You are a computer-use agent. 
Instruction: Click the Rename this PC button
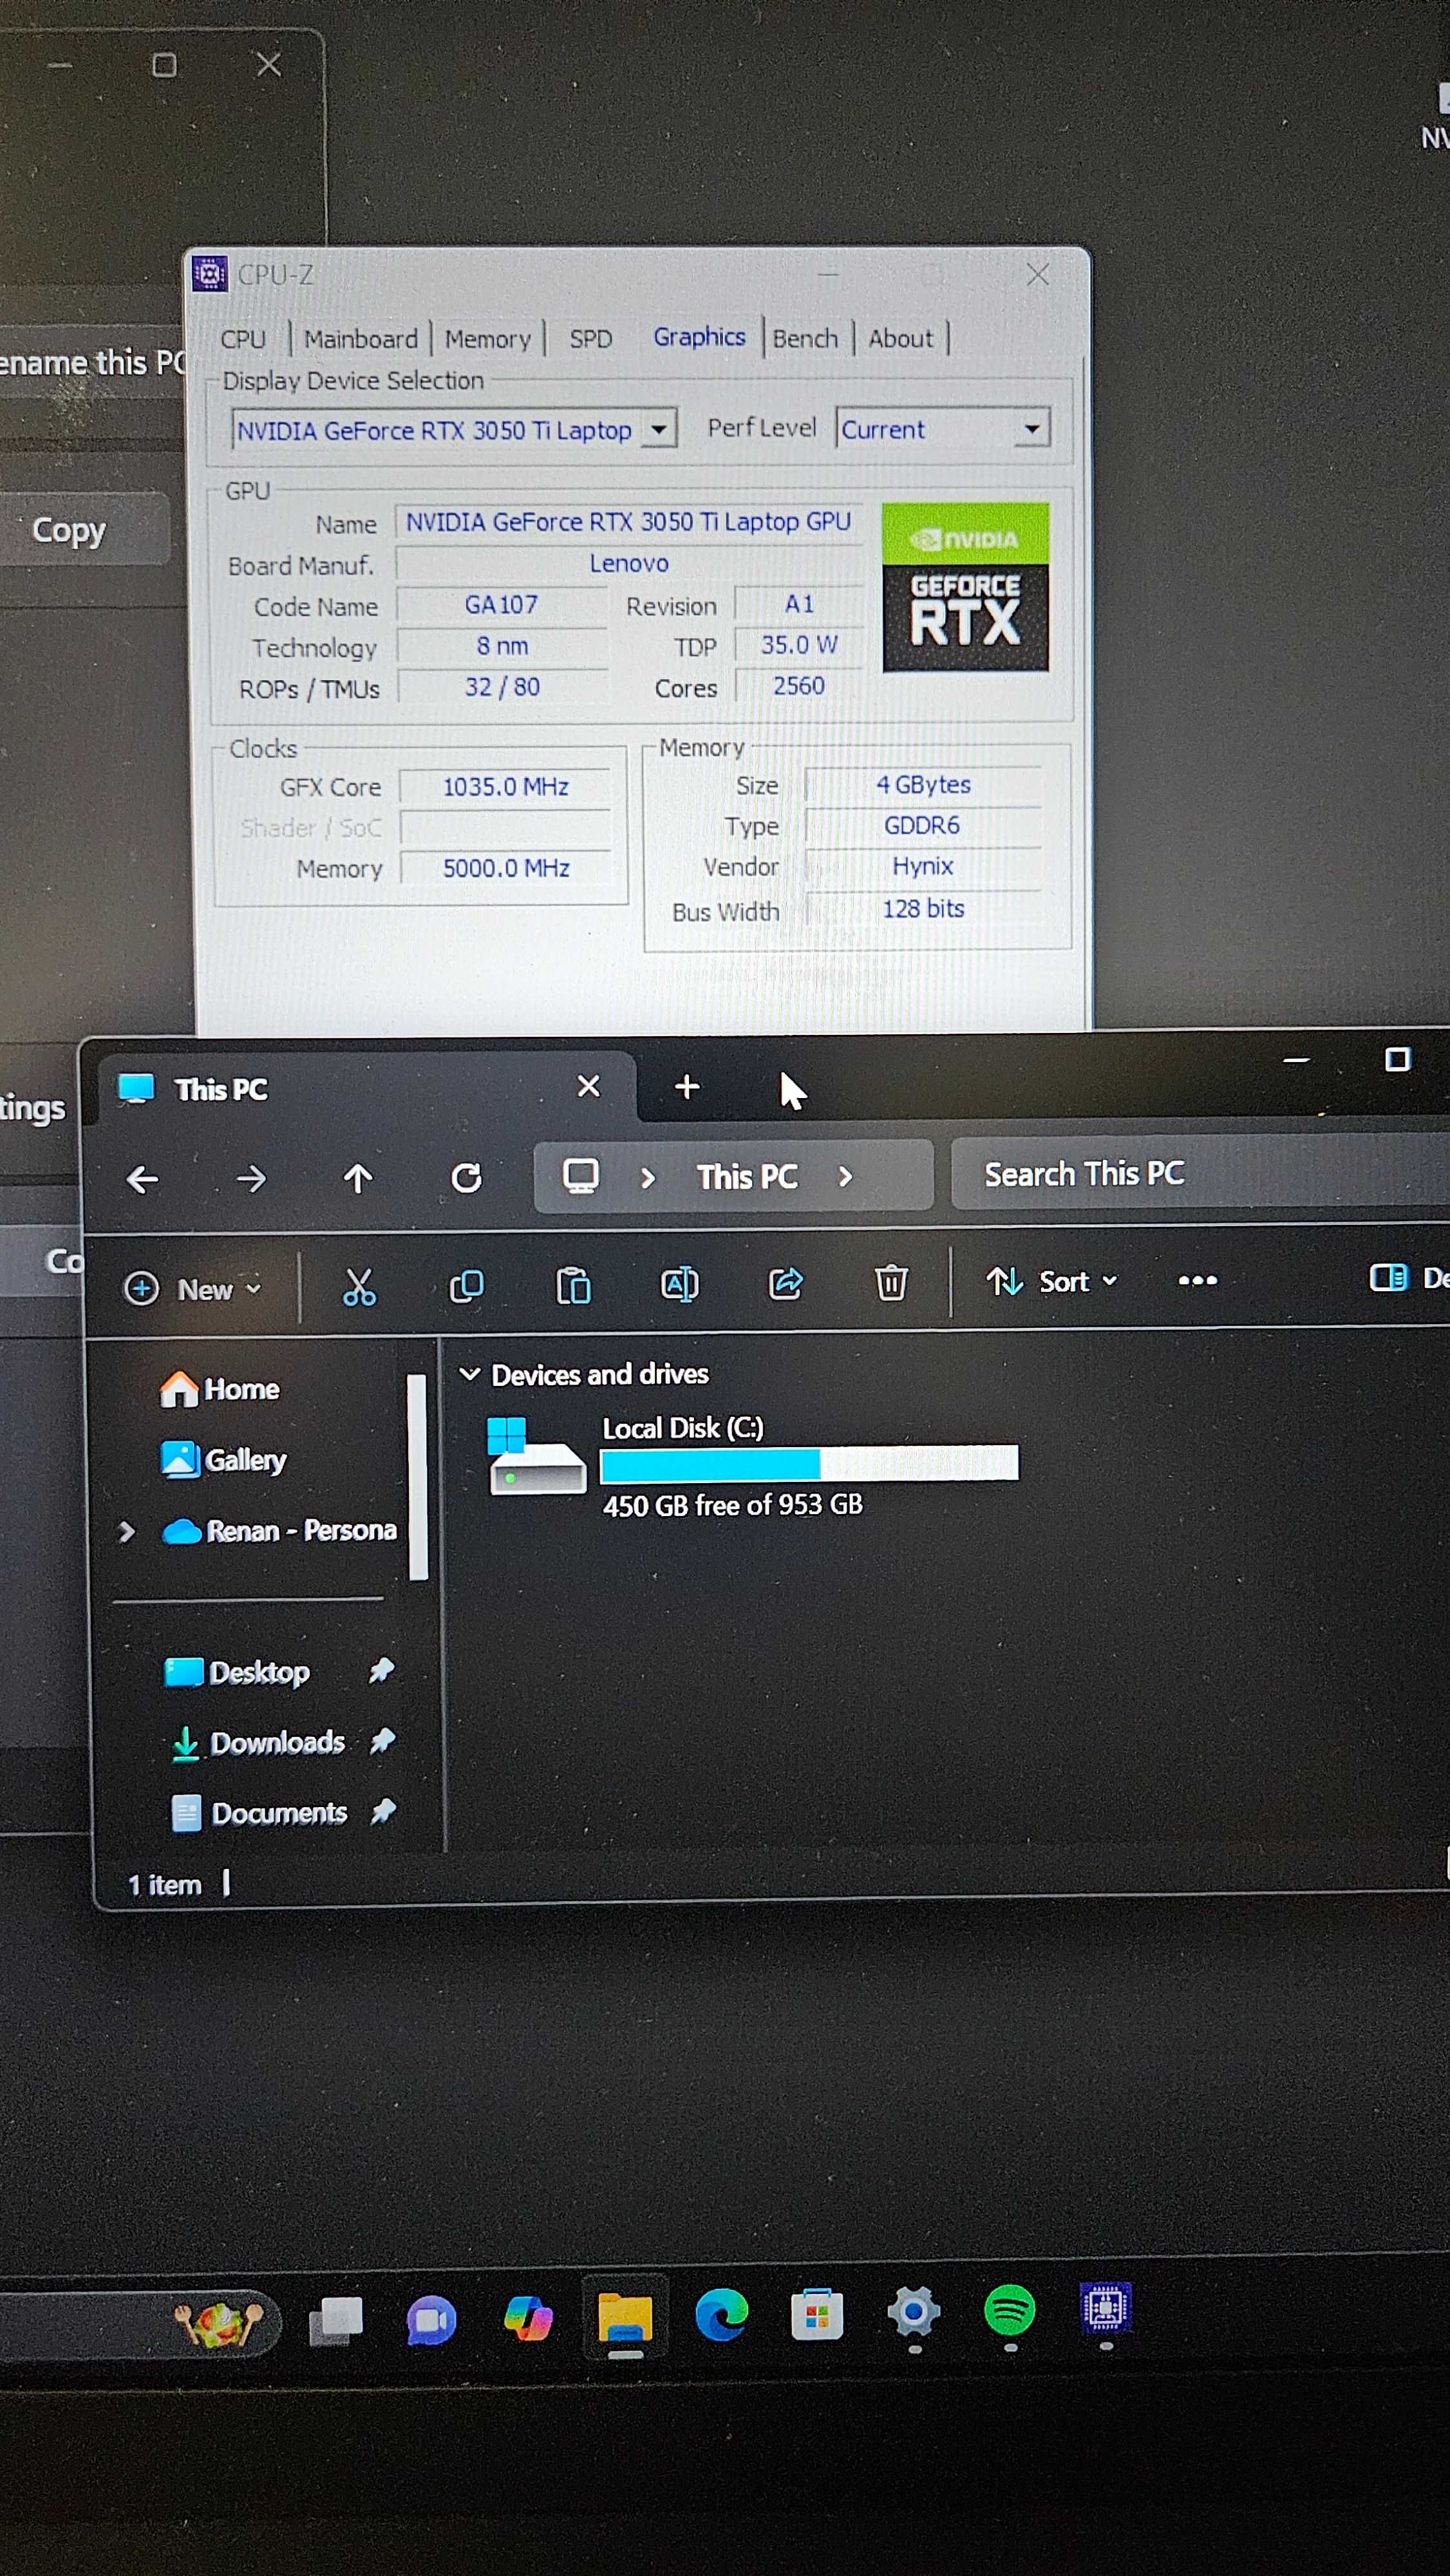91,362
